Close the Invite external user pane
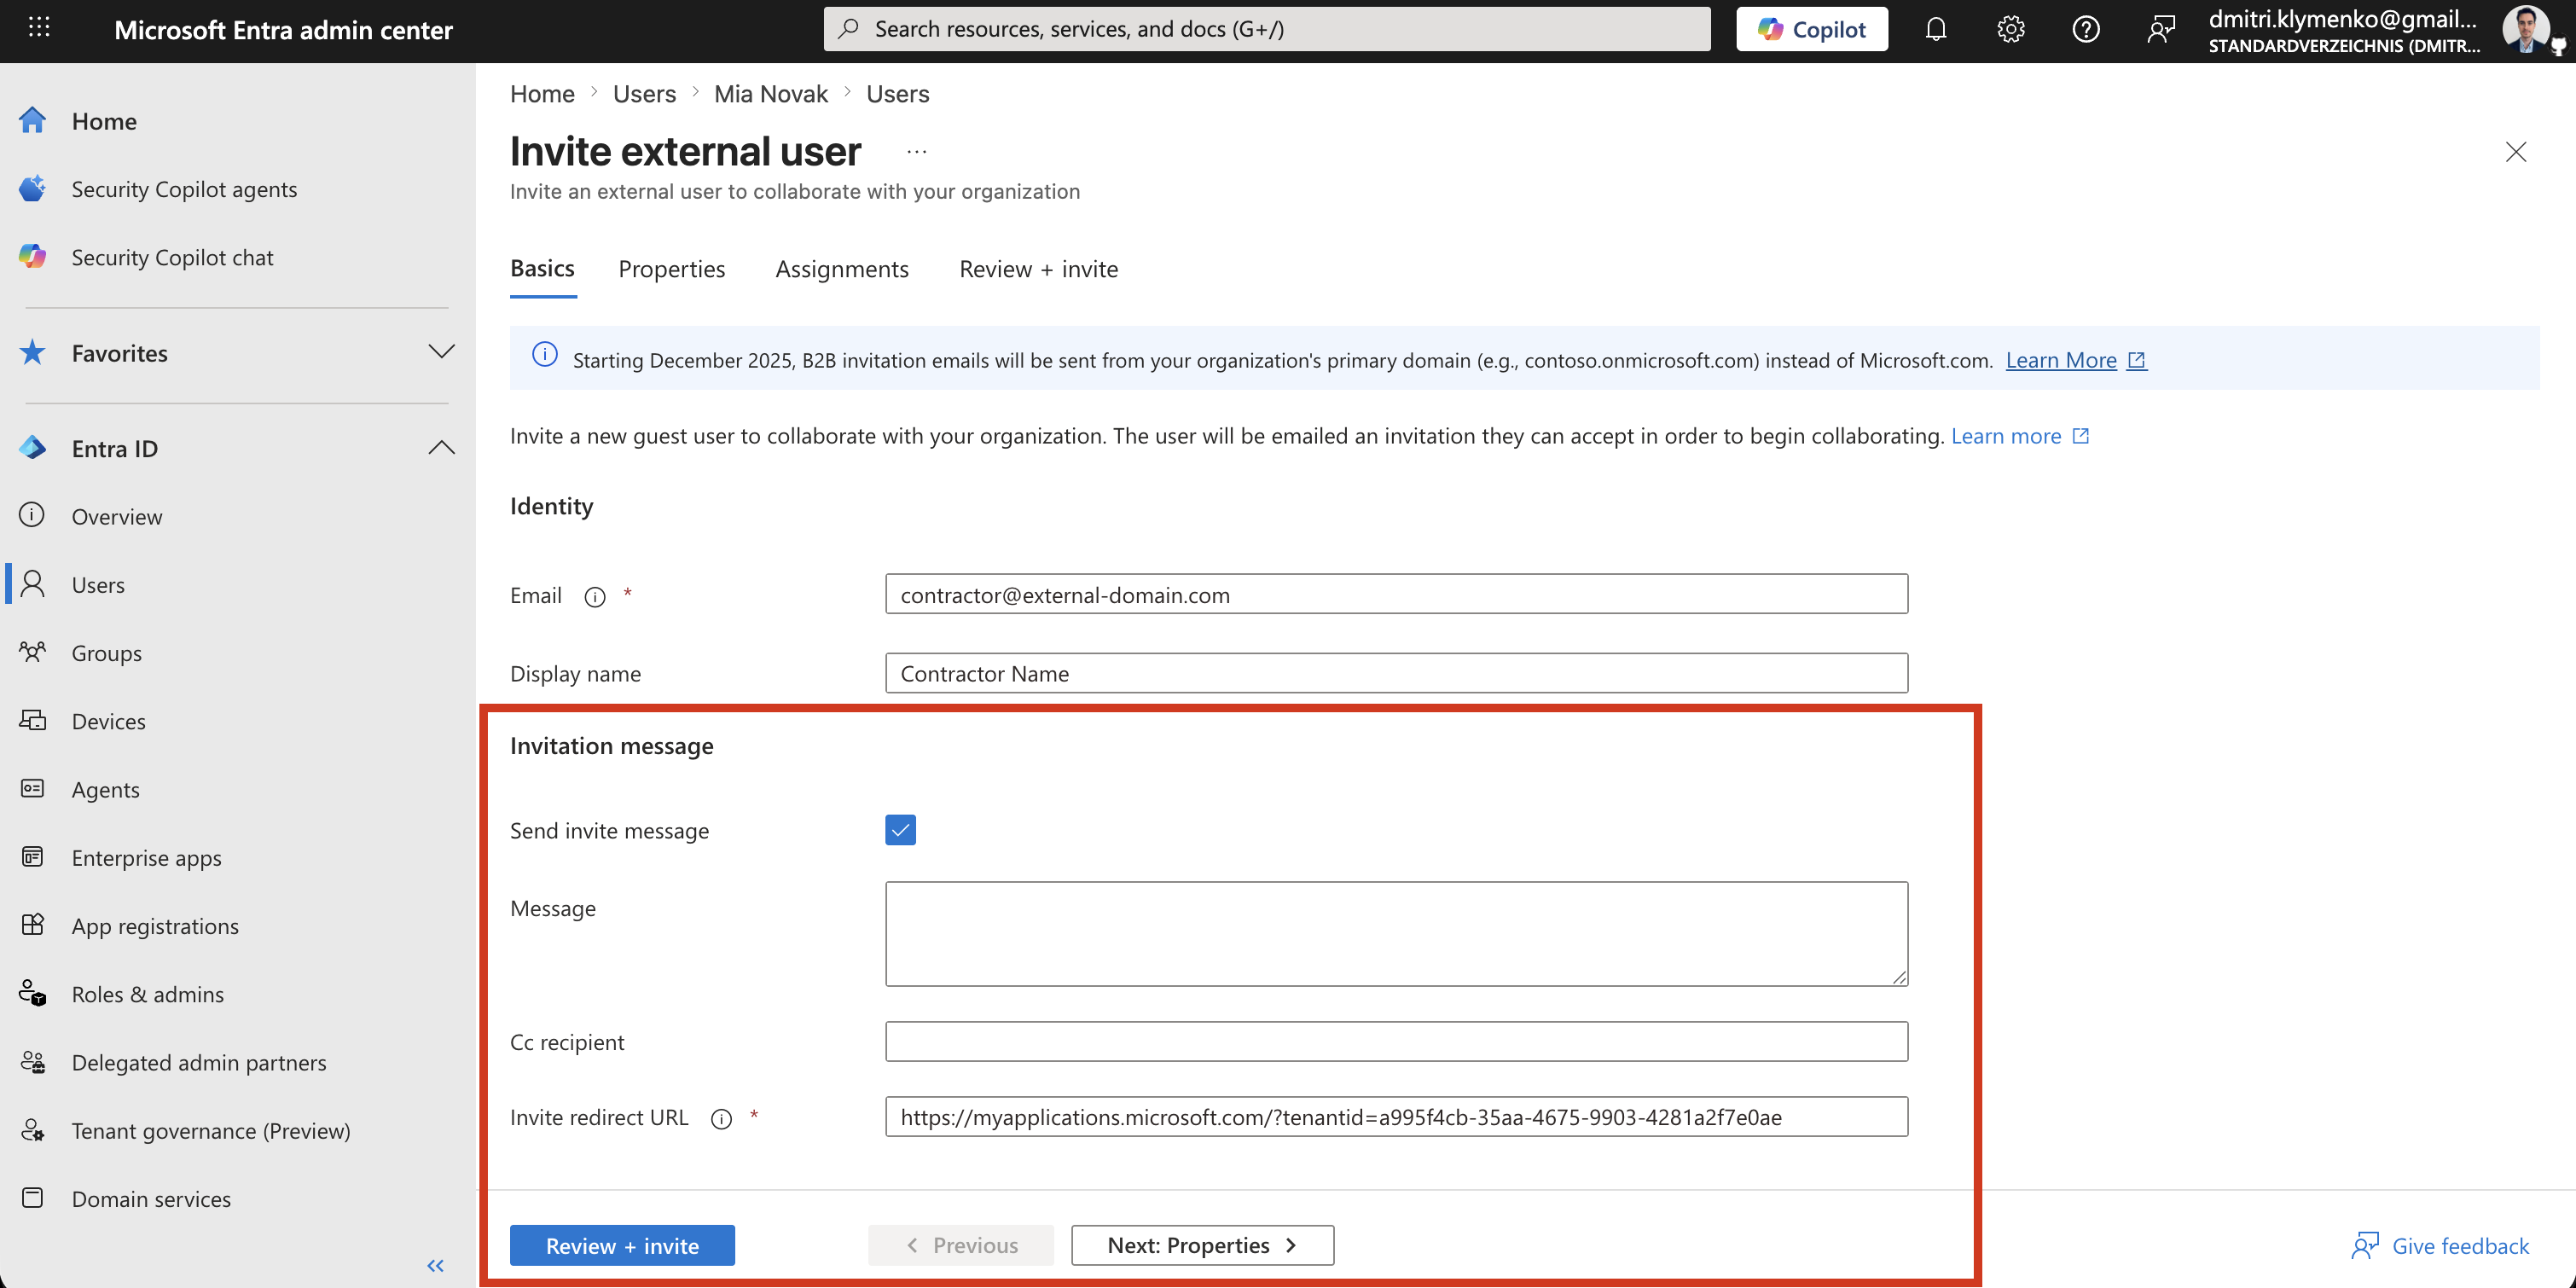The width and height of the screenshot is (2576, 1288). (2516, 152)
